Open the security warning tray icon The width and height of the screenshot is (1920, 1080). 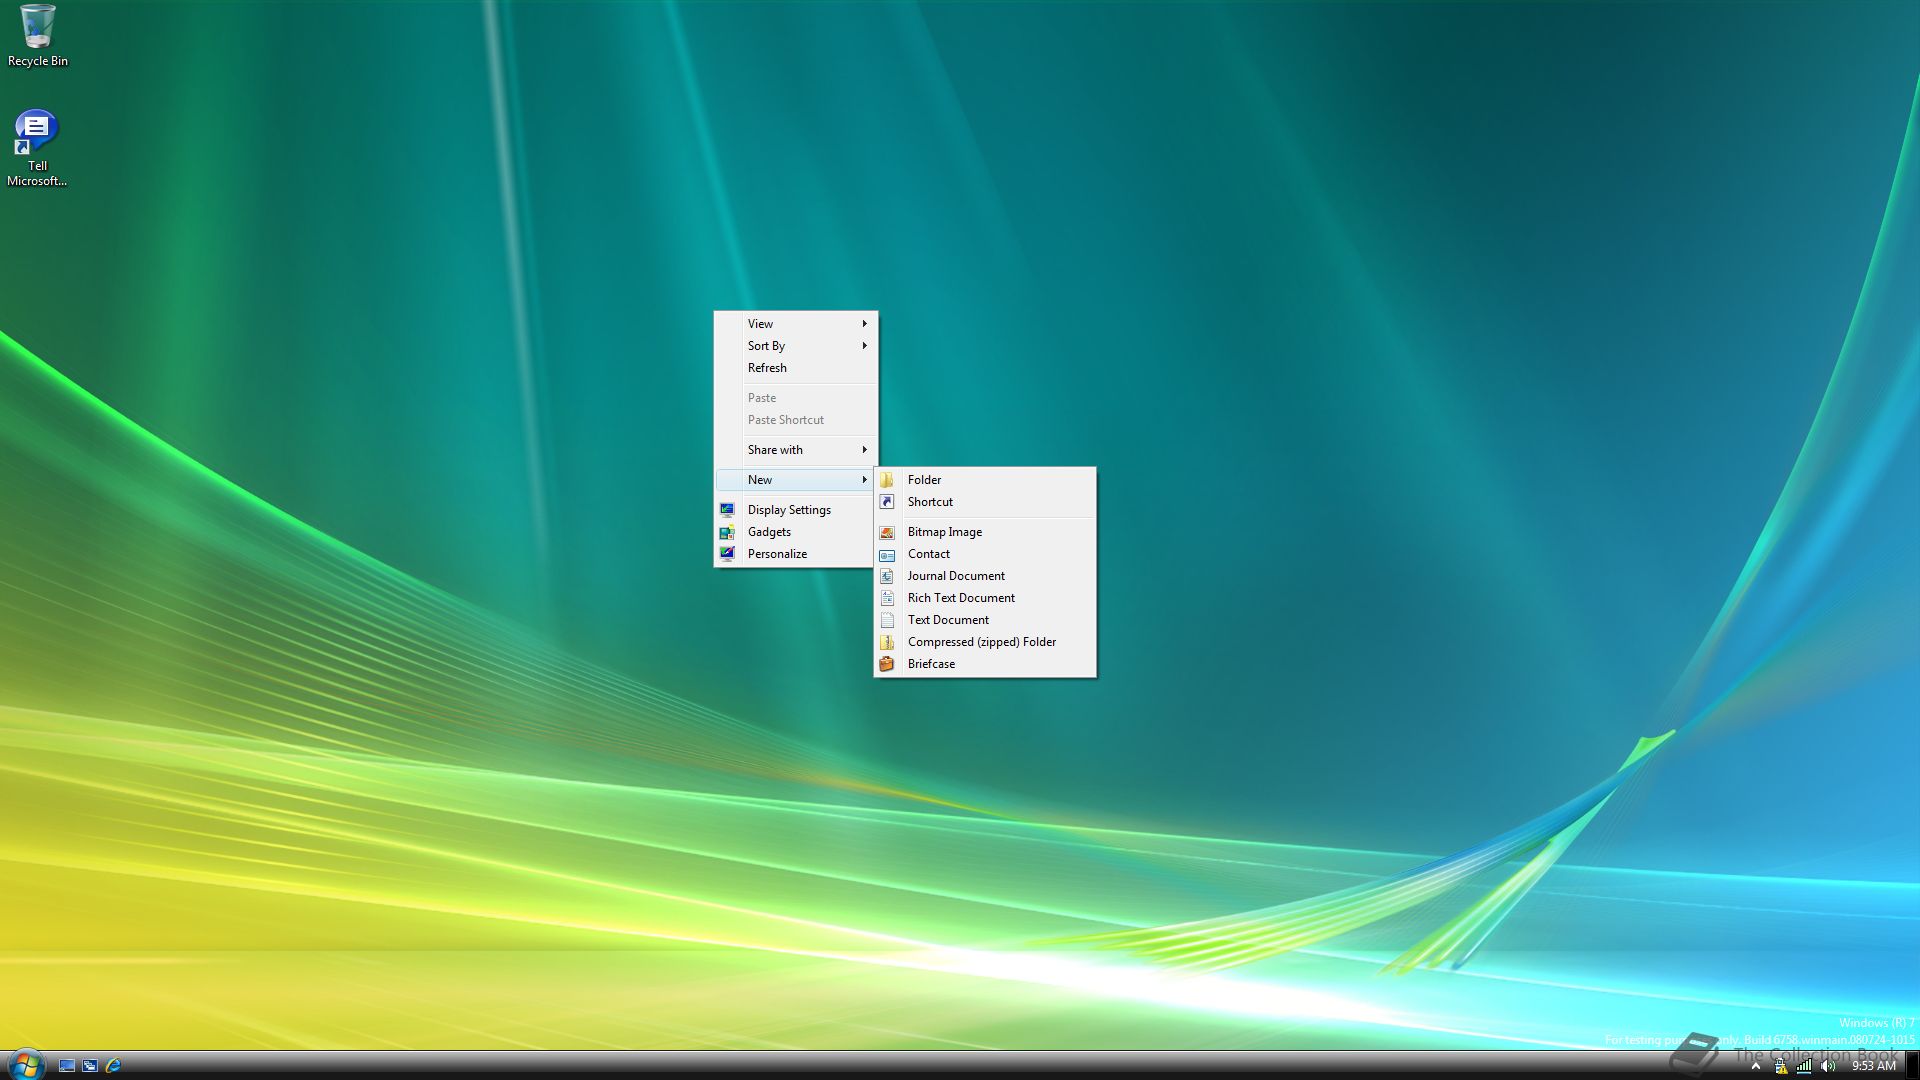[x=1780, y=1066]
